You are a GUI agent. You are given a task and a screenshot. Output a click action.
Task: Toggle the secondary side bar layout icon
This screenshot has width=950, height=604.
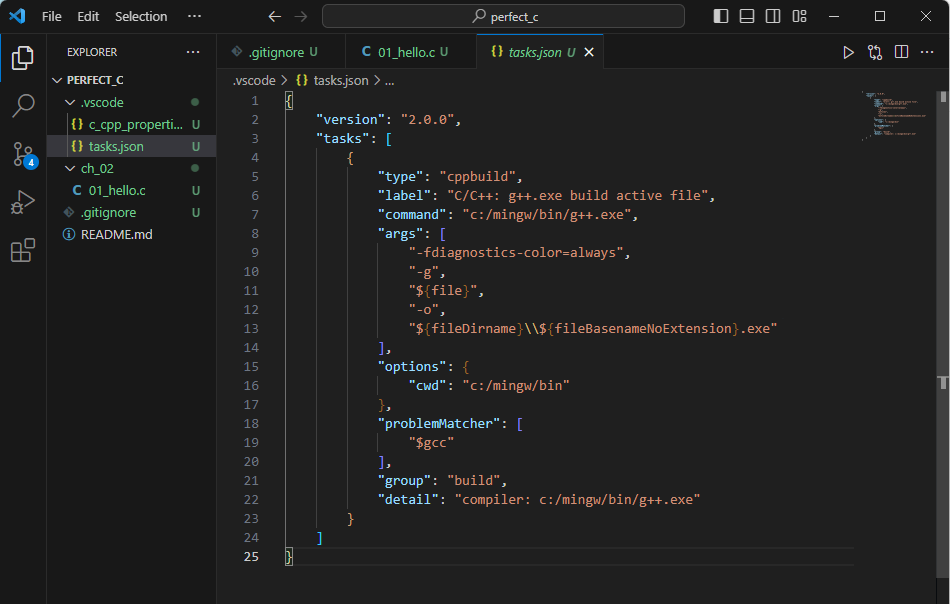(x=773, y=16)
